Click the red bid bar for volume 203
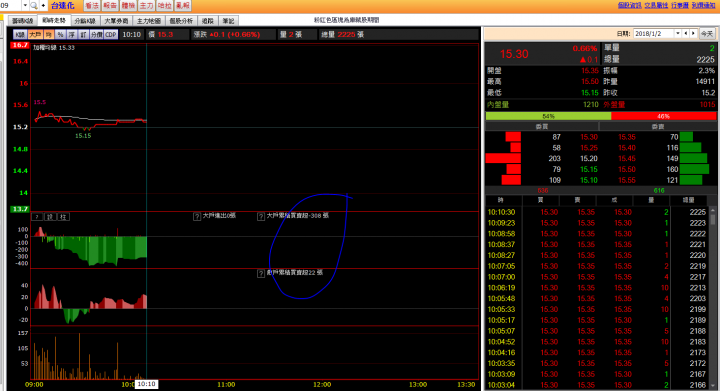 point(503,158)
